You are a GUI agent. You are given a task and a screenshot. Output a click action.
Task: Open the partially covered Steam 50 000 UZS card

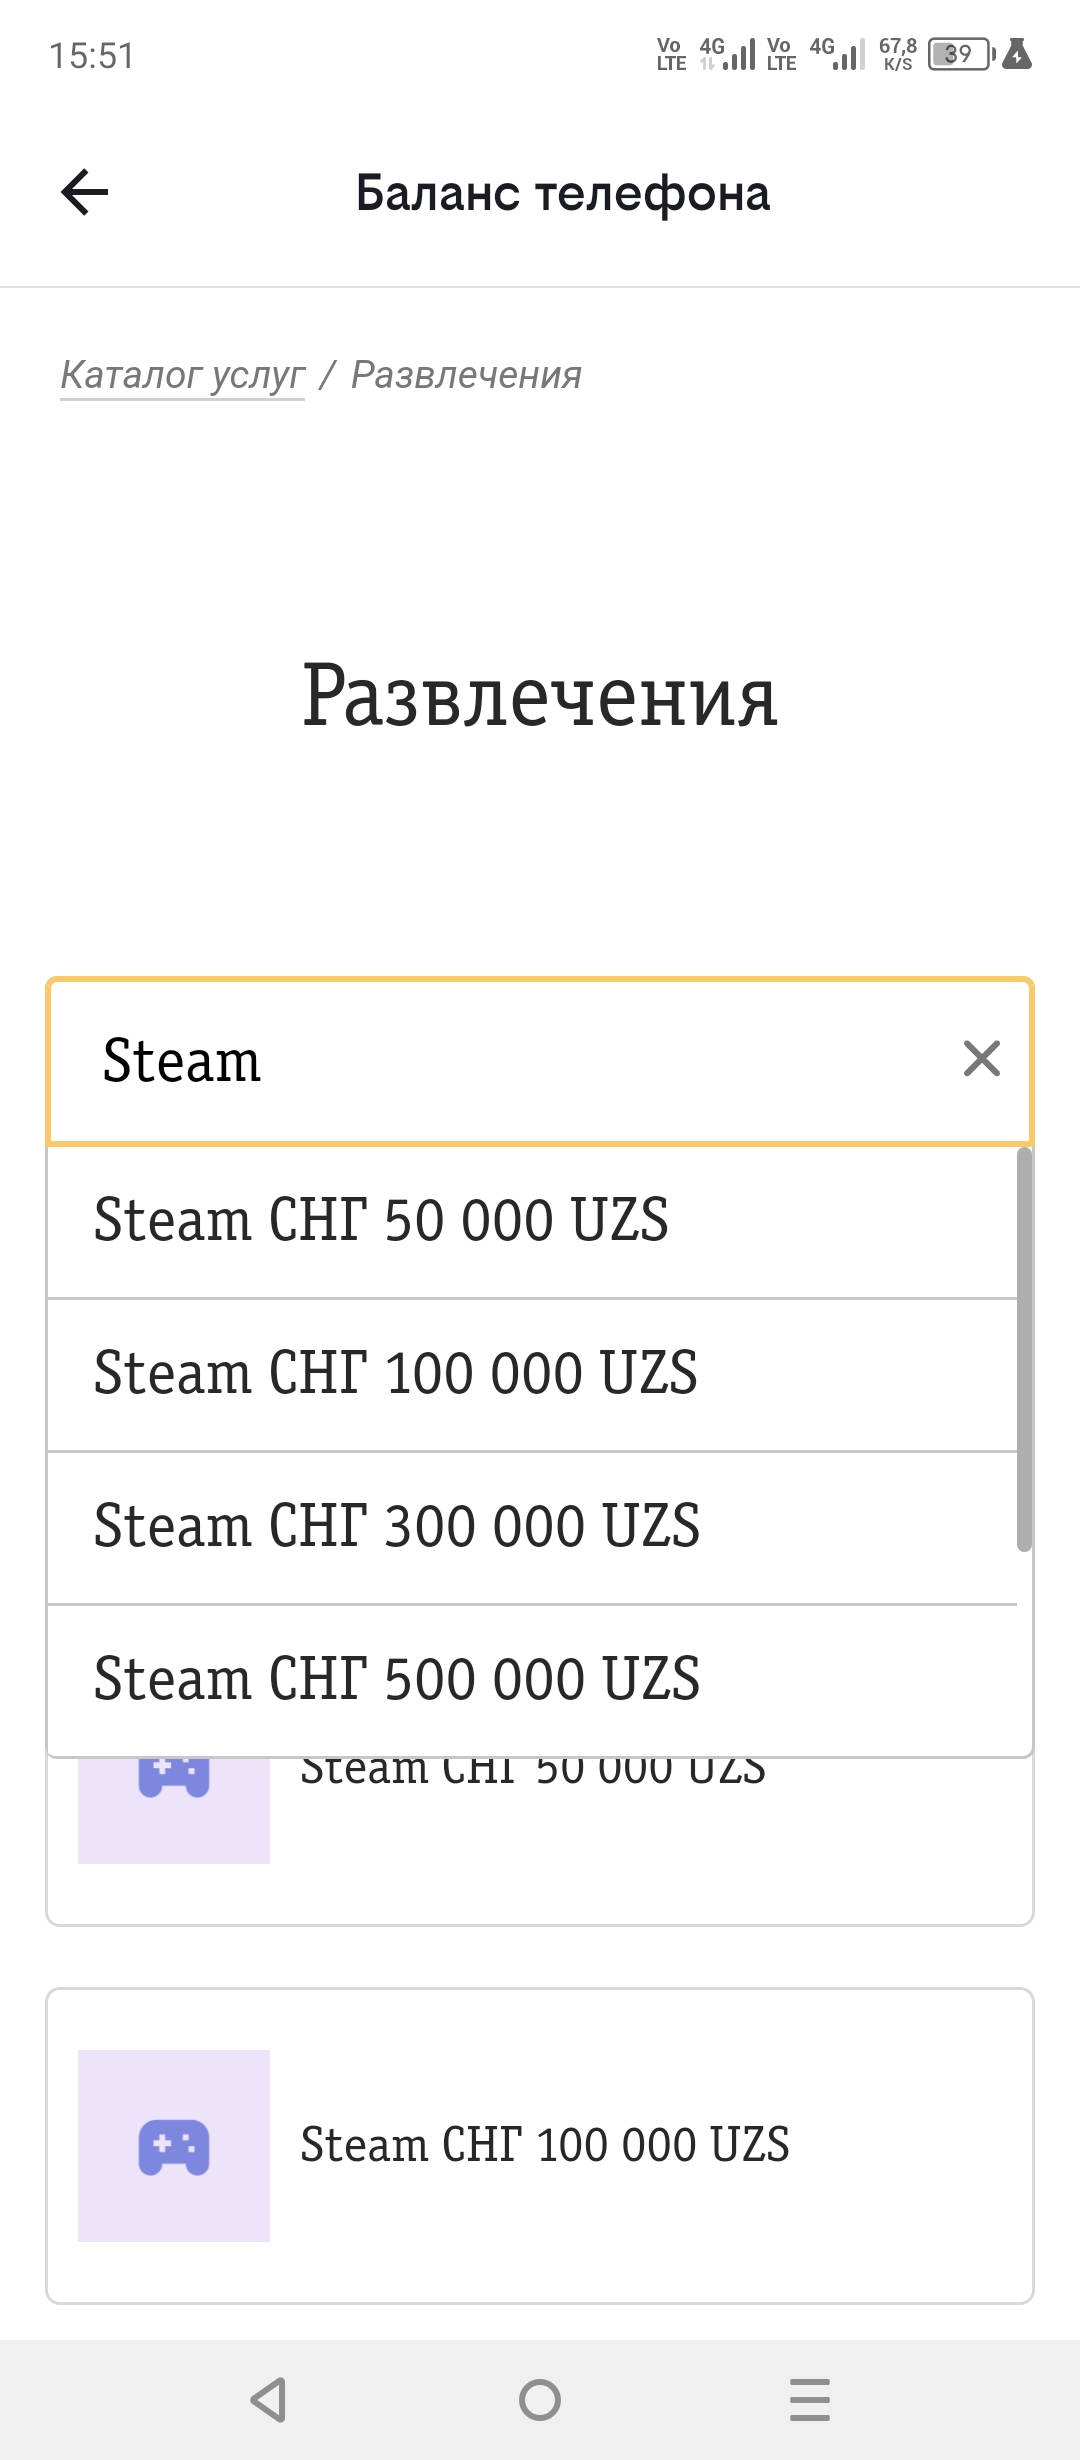540,1840
